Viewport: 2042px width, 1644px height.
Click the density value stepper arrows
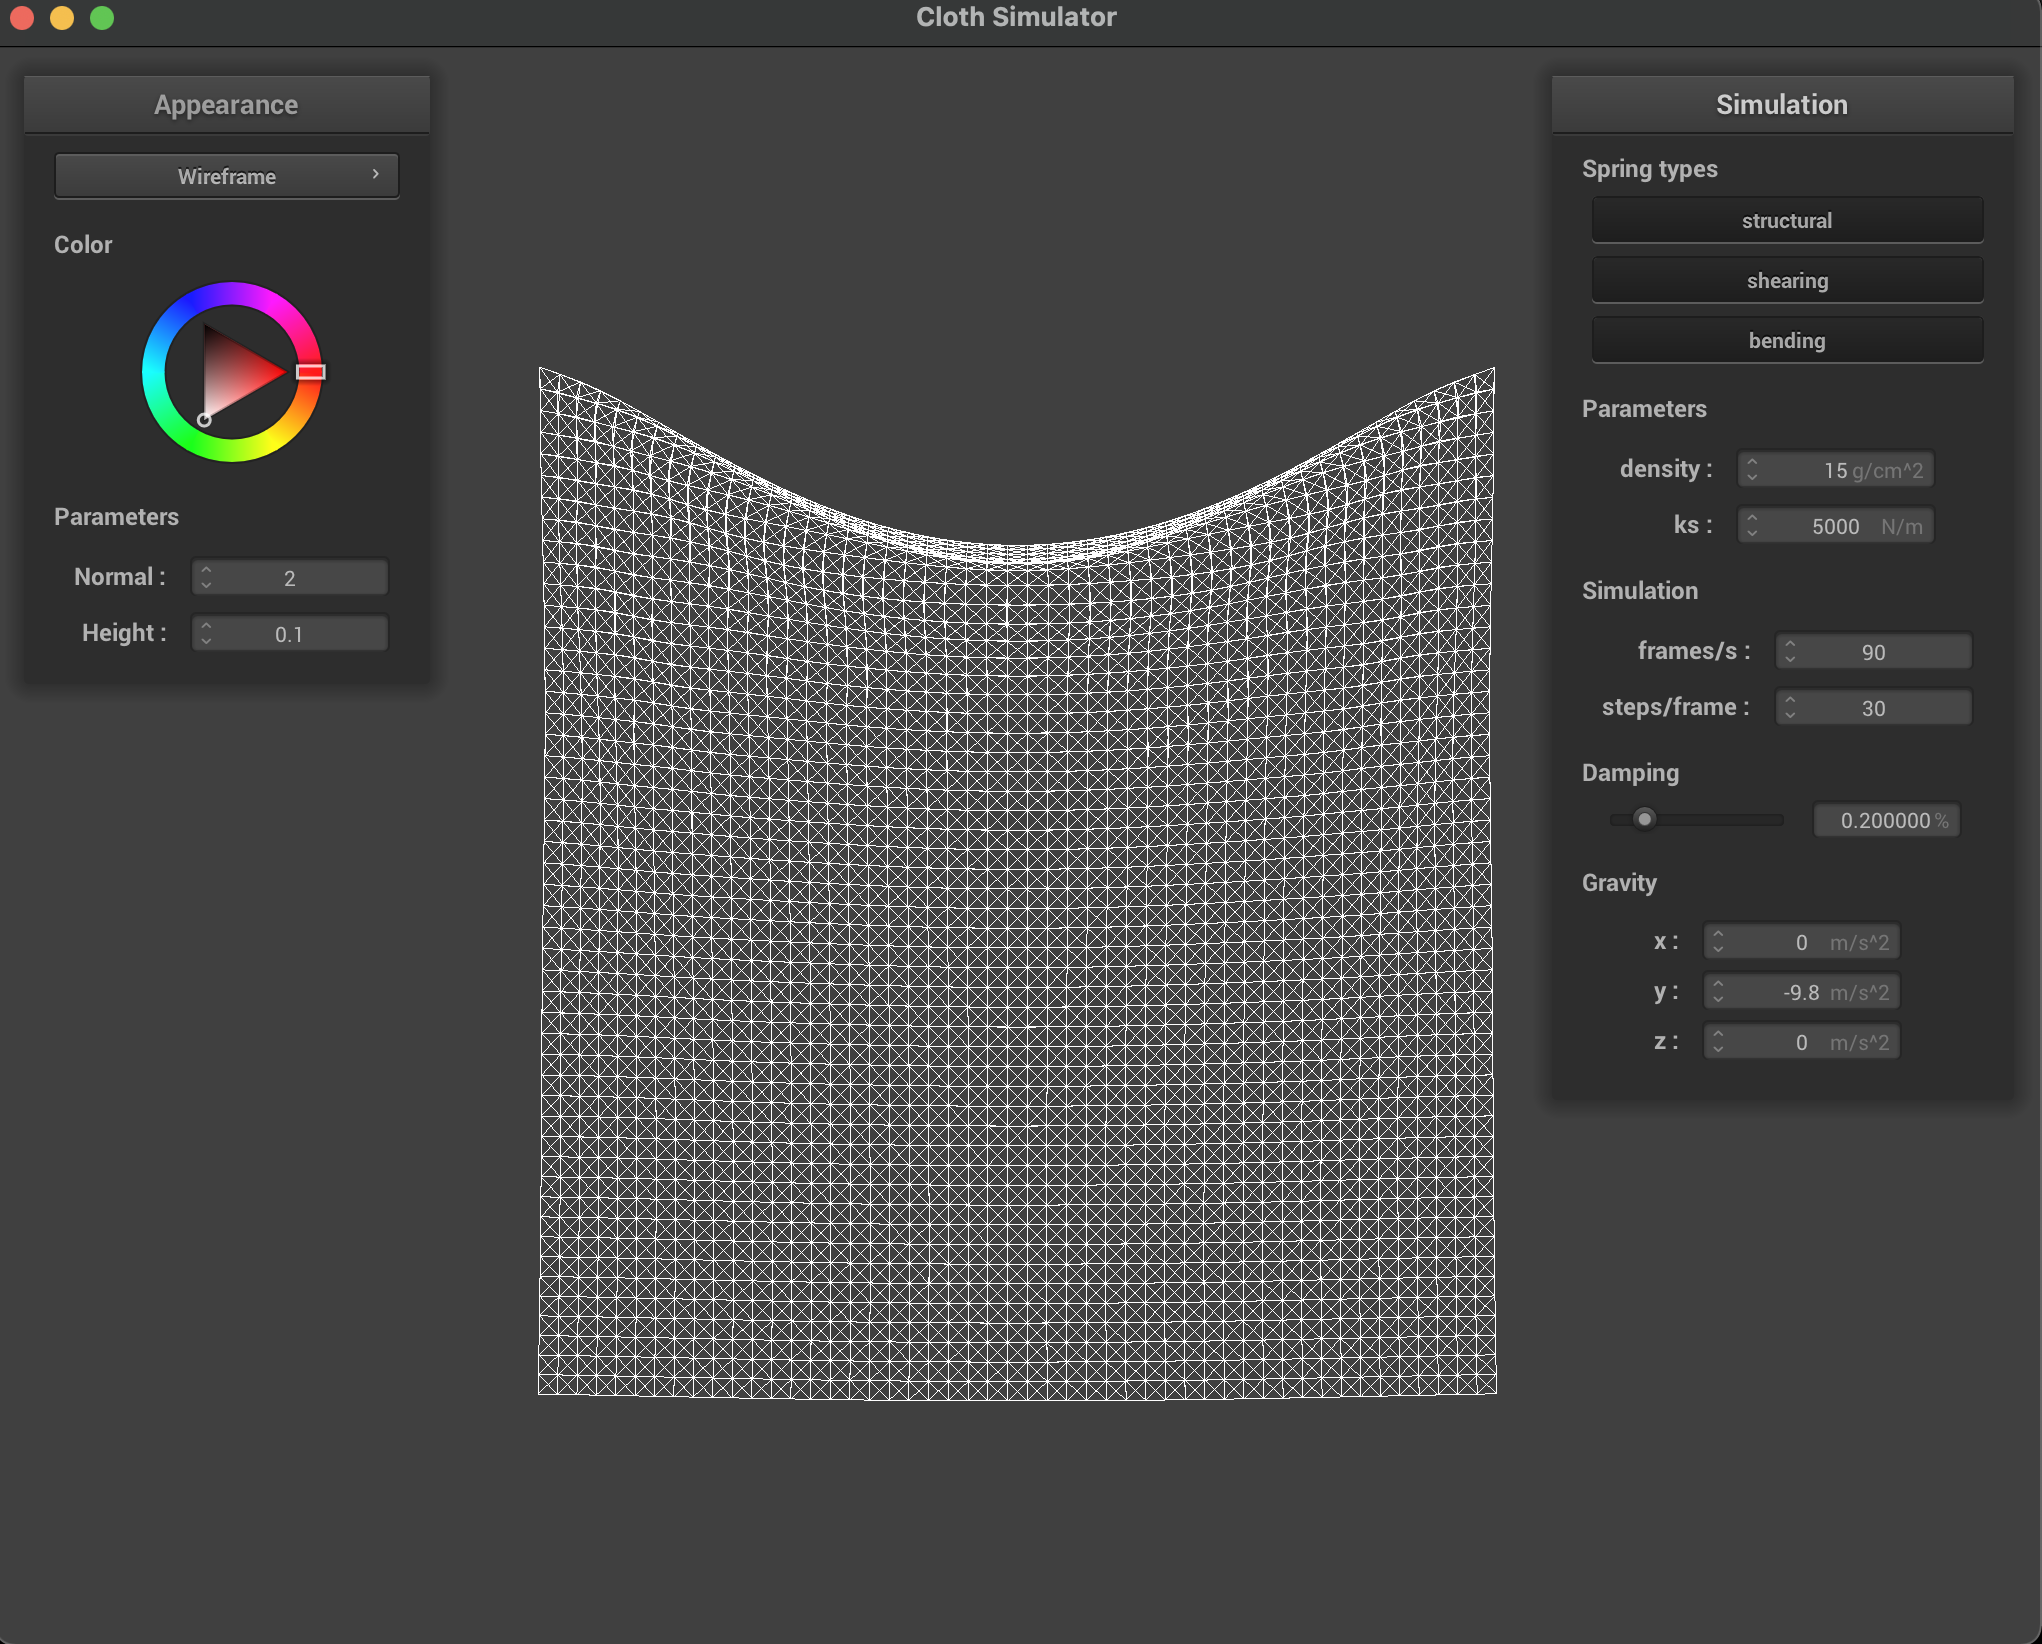pos(1752,469)
